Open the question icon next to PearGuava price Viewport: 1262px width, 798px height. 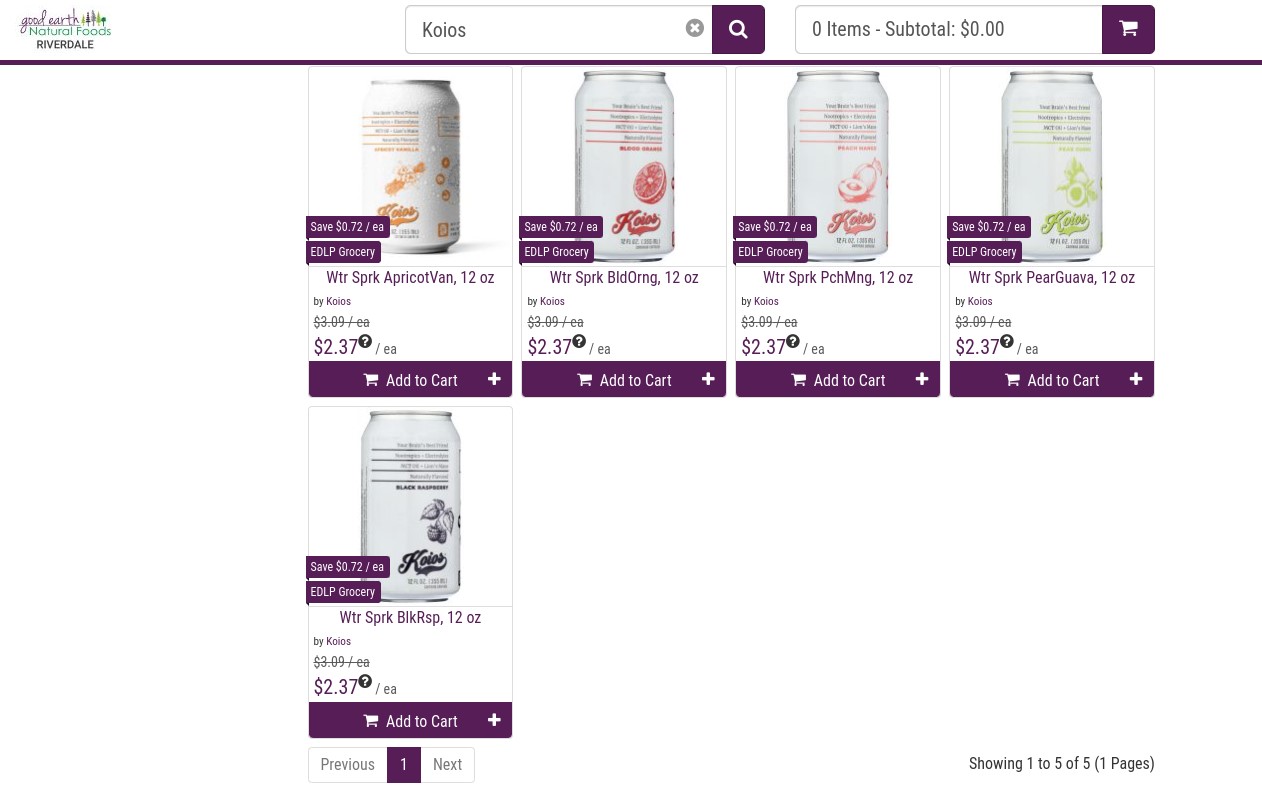[1006, 341]
